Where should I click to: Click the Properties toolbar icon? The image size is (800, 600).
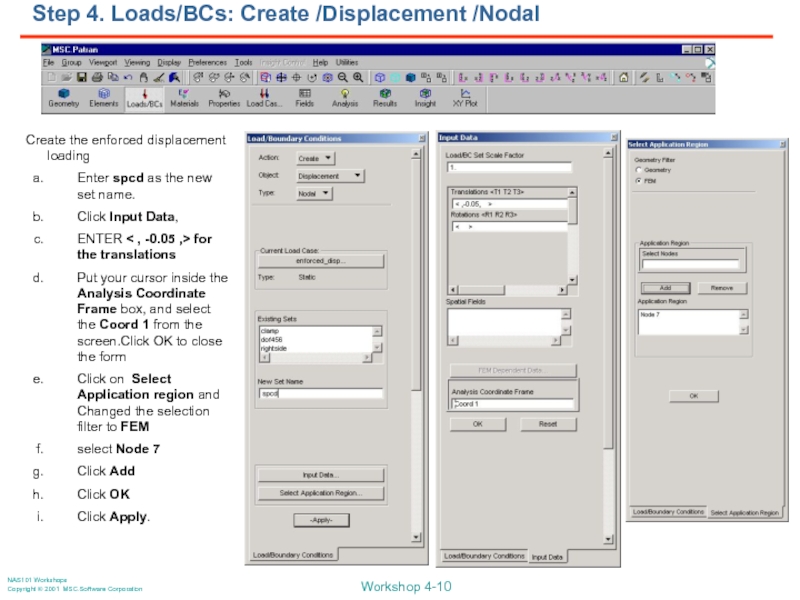click(224, 96)
